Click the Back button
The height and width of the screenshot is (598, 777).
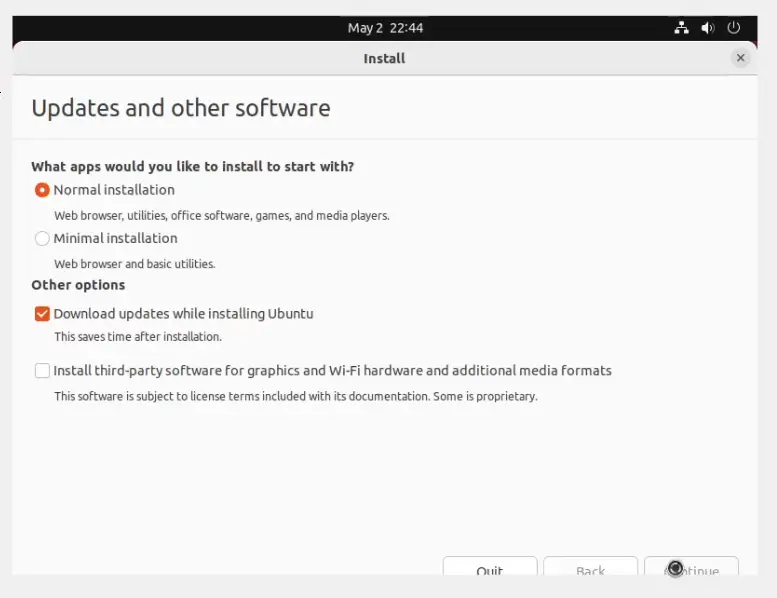point(590,566)
